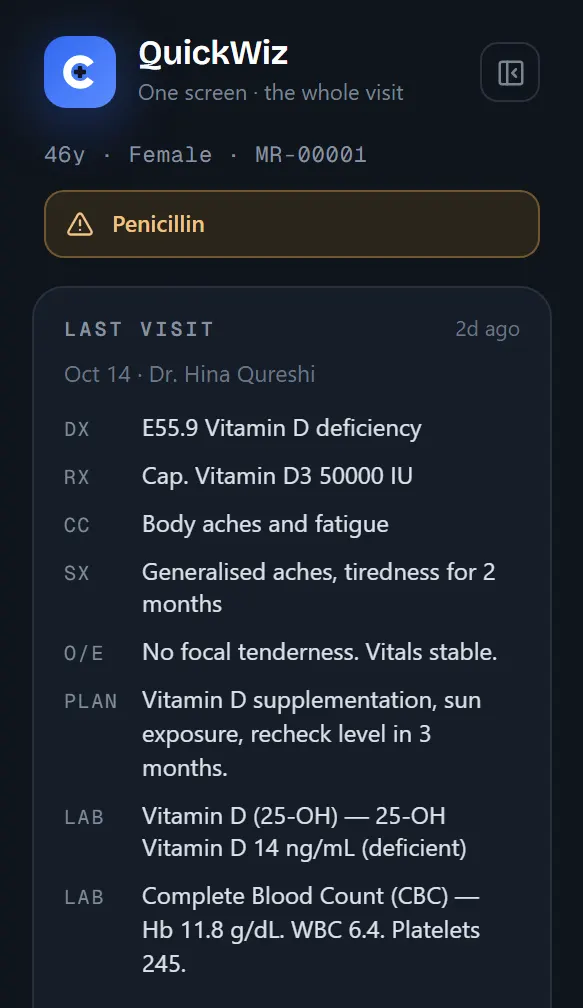Viewport: 583px width, 1008px height.
Task: Open Vitamin D (25-OH) lab result
Action: pyautogui.click(x=304, y=832)
